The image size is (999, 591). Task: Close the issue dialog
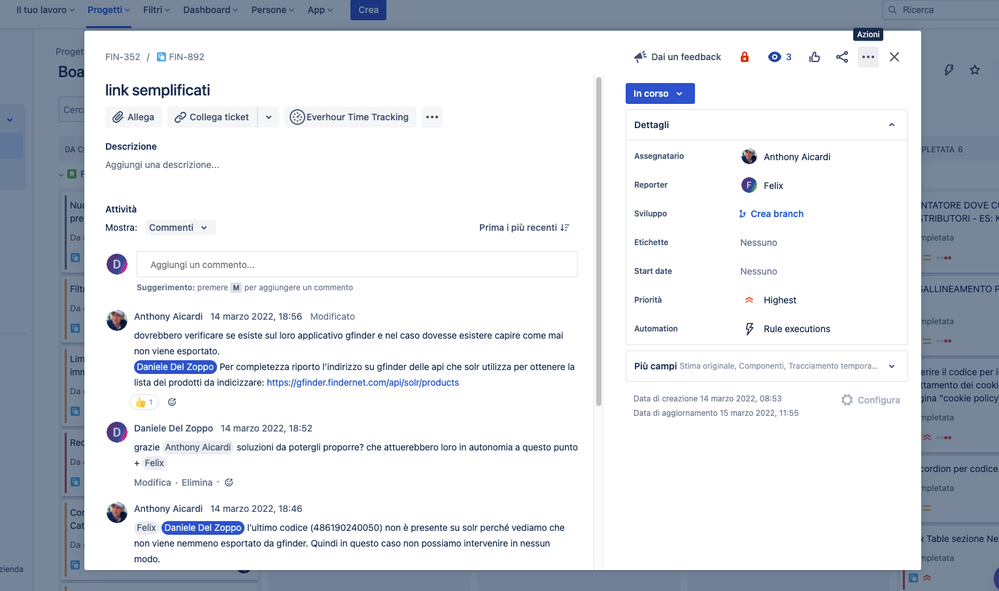894,57
